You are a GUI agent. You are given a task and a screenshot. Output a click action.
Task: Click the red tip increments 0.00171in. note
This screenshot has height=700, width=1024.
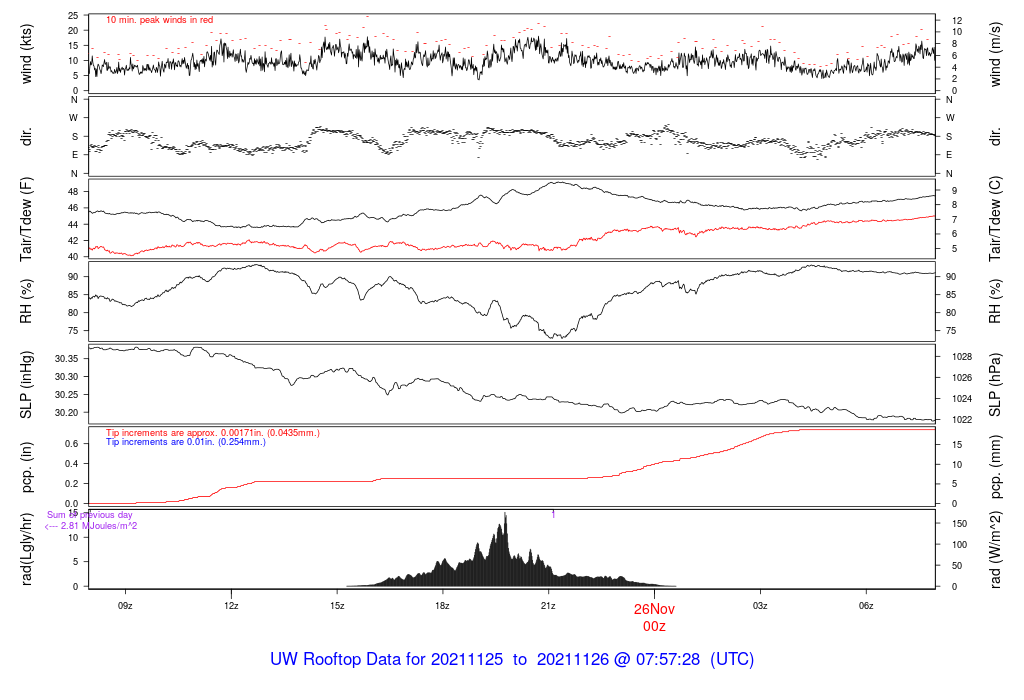point(213,433)
